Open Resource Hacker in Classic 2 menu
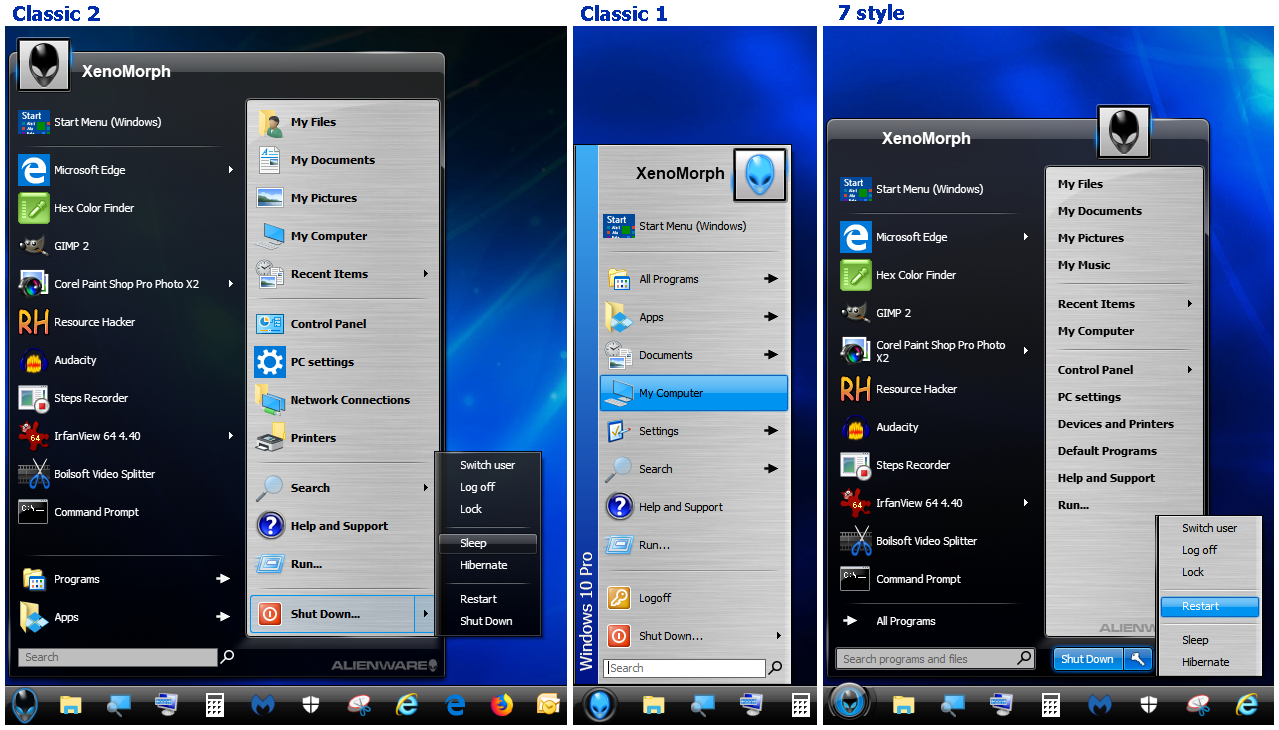 click(x=94, y=322)
